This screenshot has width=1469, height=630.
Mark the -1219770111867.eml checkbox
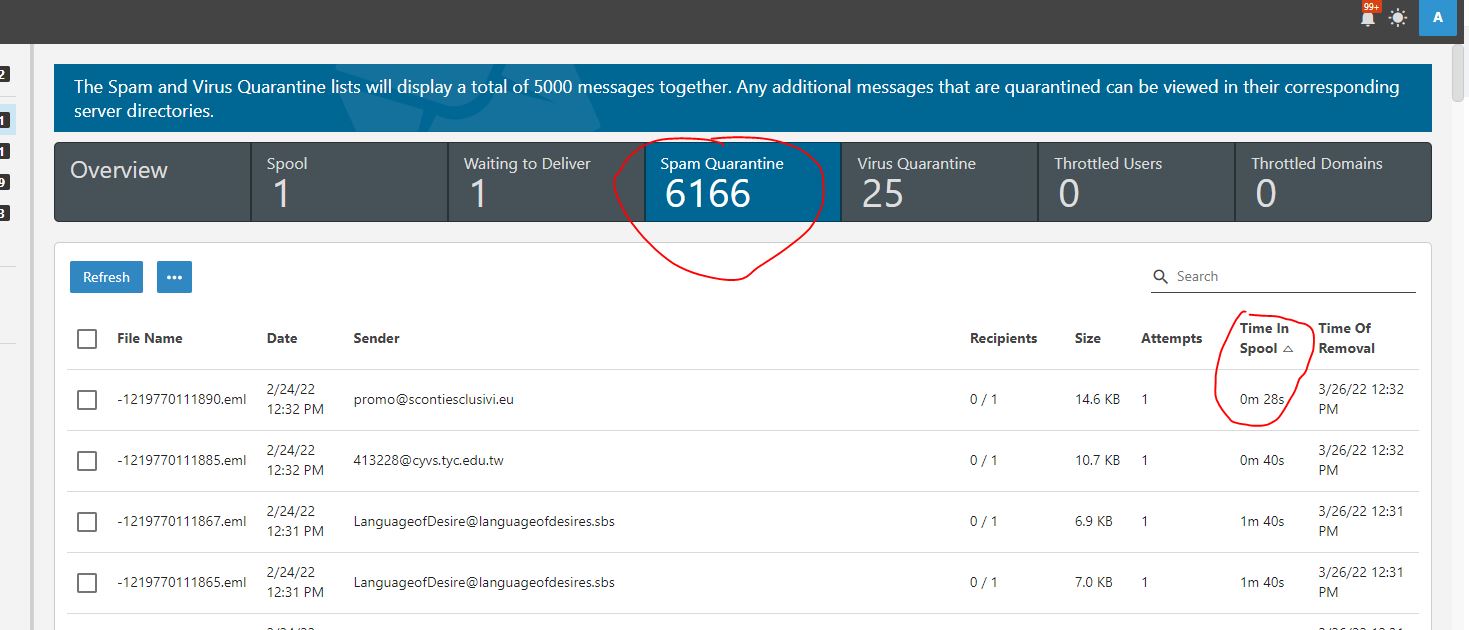(x=87, y=522)
